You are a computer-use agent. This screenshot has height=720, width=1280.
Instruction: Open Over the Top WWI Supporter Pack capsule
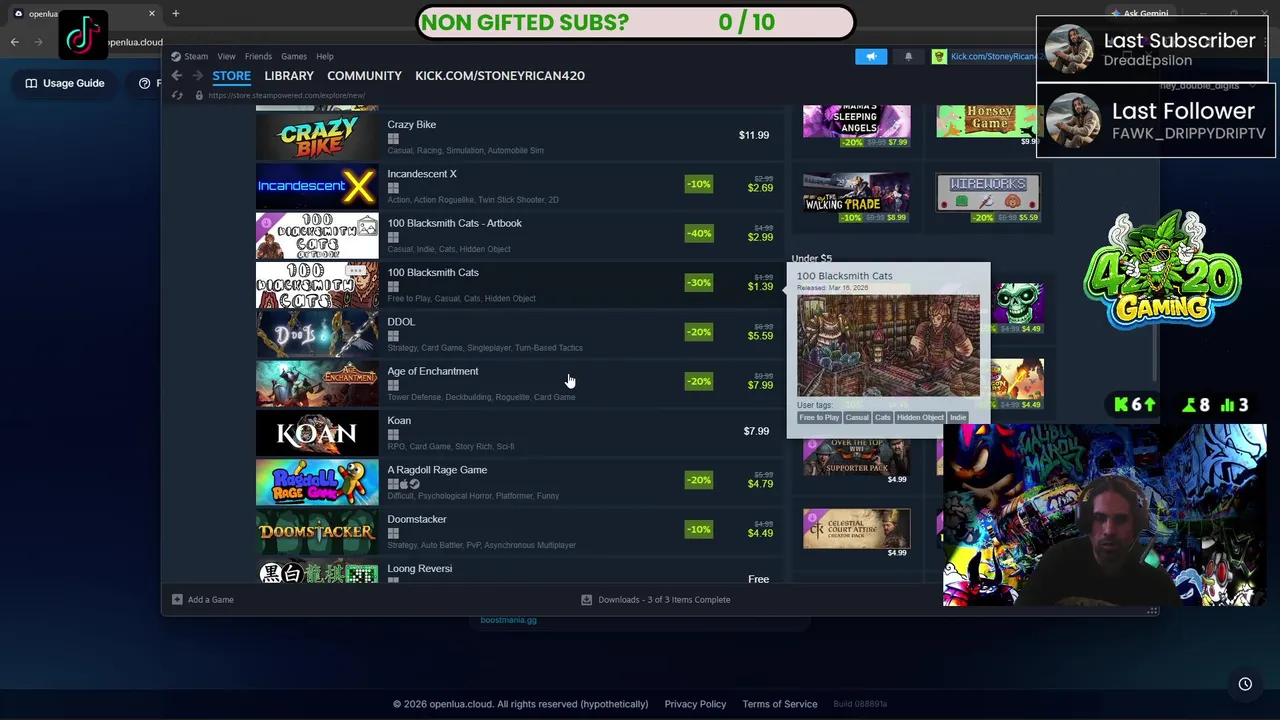click(x=857, y=456)
